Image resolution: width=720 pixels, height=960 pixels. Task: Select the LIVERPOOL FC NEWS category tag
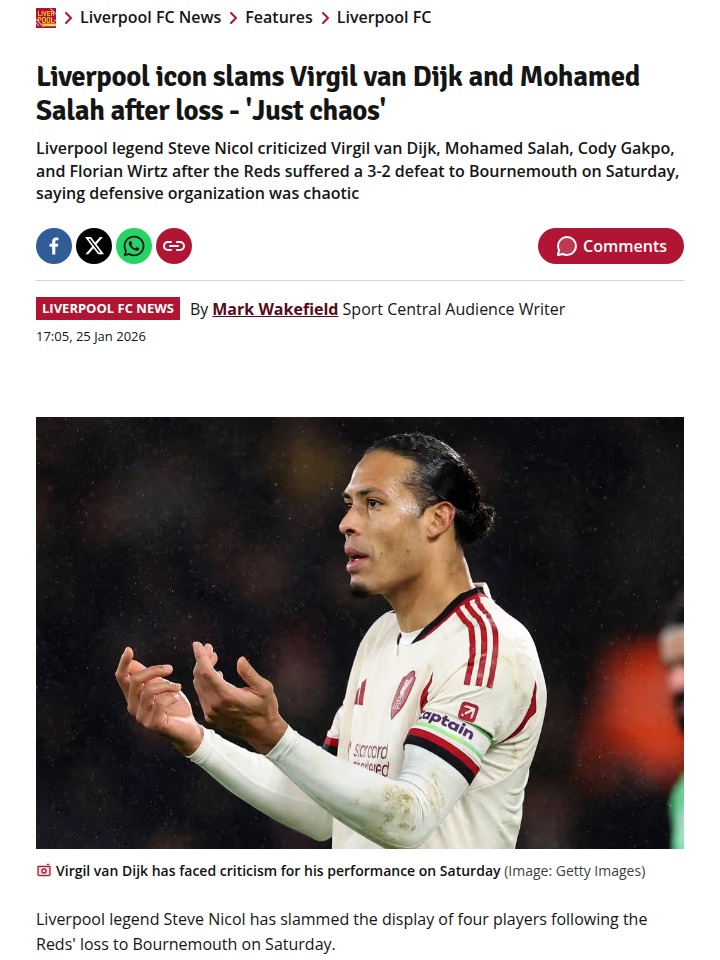108,309
